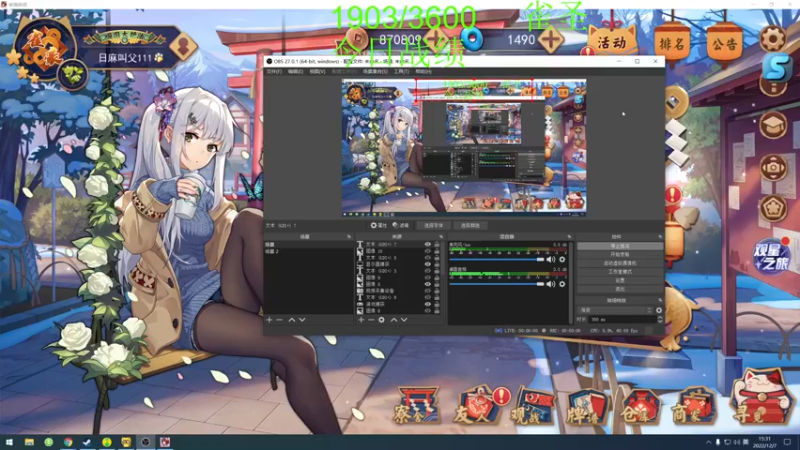
Task: Add a source with plus icon
Action: [x=361, y=320]
